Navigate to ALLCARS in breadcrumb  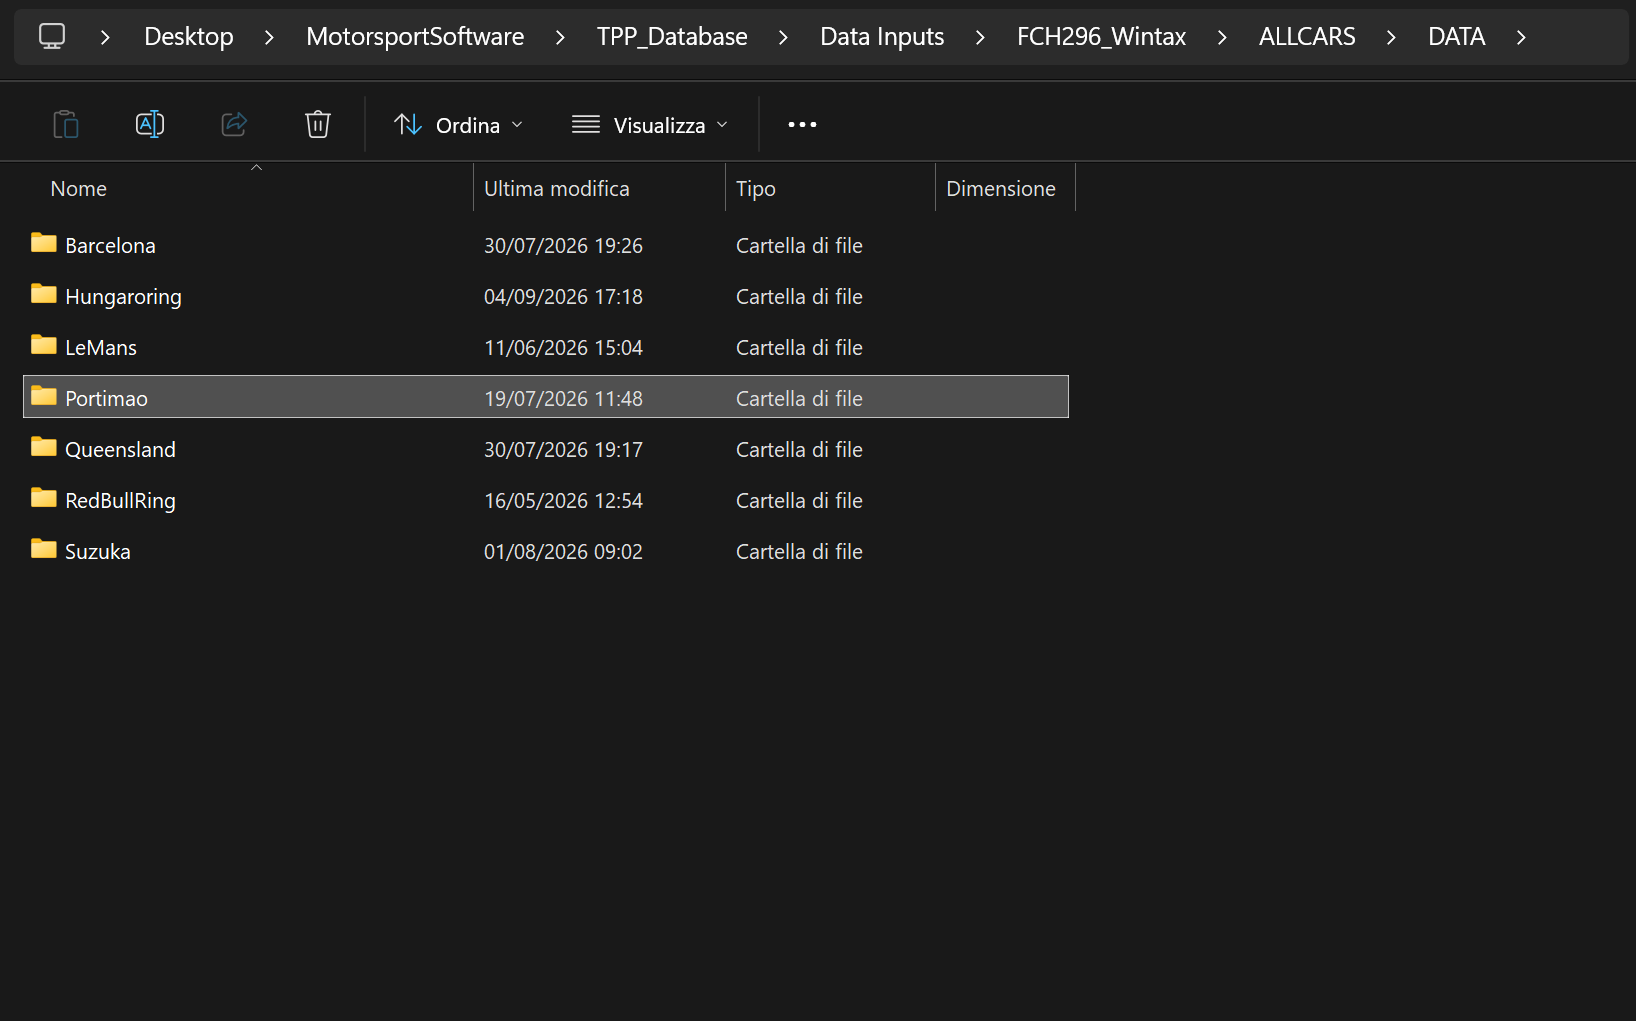tap(1307, 37)
